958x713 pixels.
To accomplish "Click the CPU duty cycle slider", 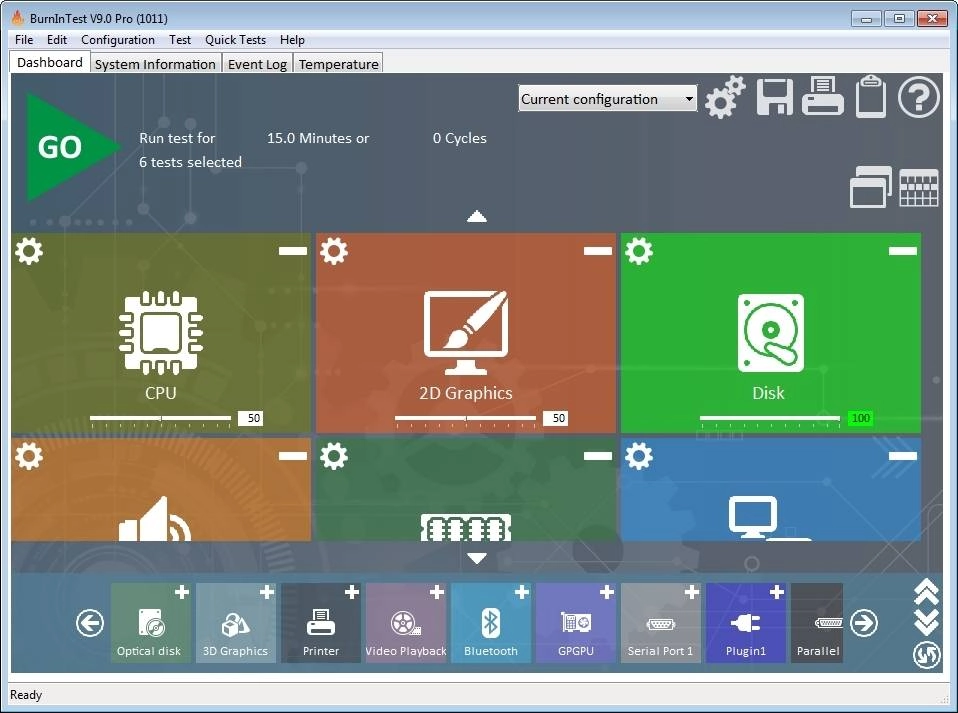I will (x=161, y=419).
